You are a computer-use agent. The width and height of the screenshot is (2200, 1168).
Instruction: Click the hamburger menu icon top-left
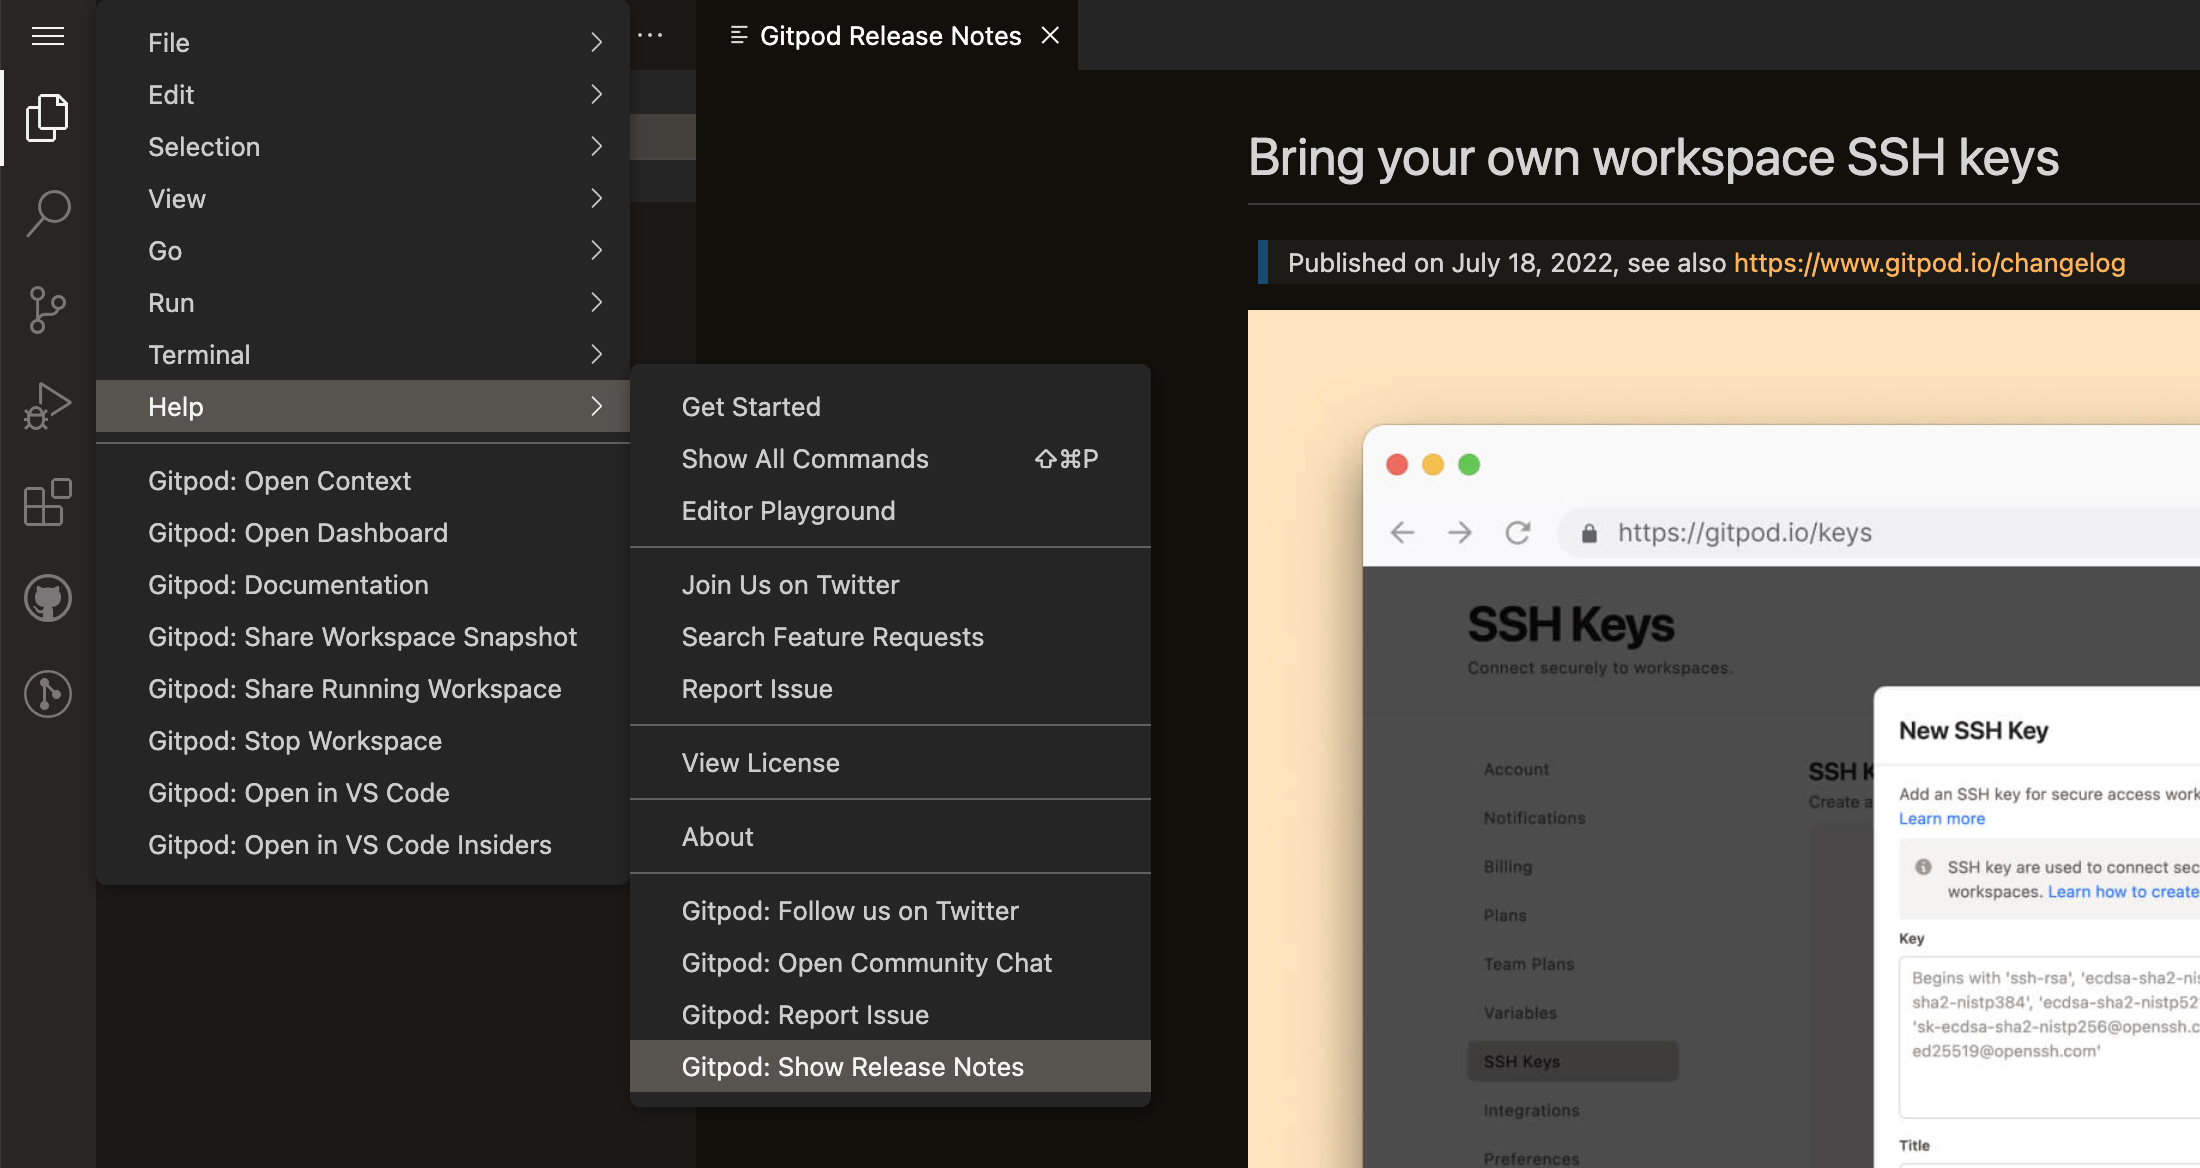[x=48, y=36]
